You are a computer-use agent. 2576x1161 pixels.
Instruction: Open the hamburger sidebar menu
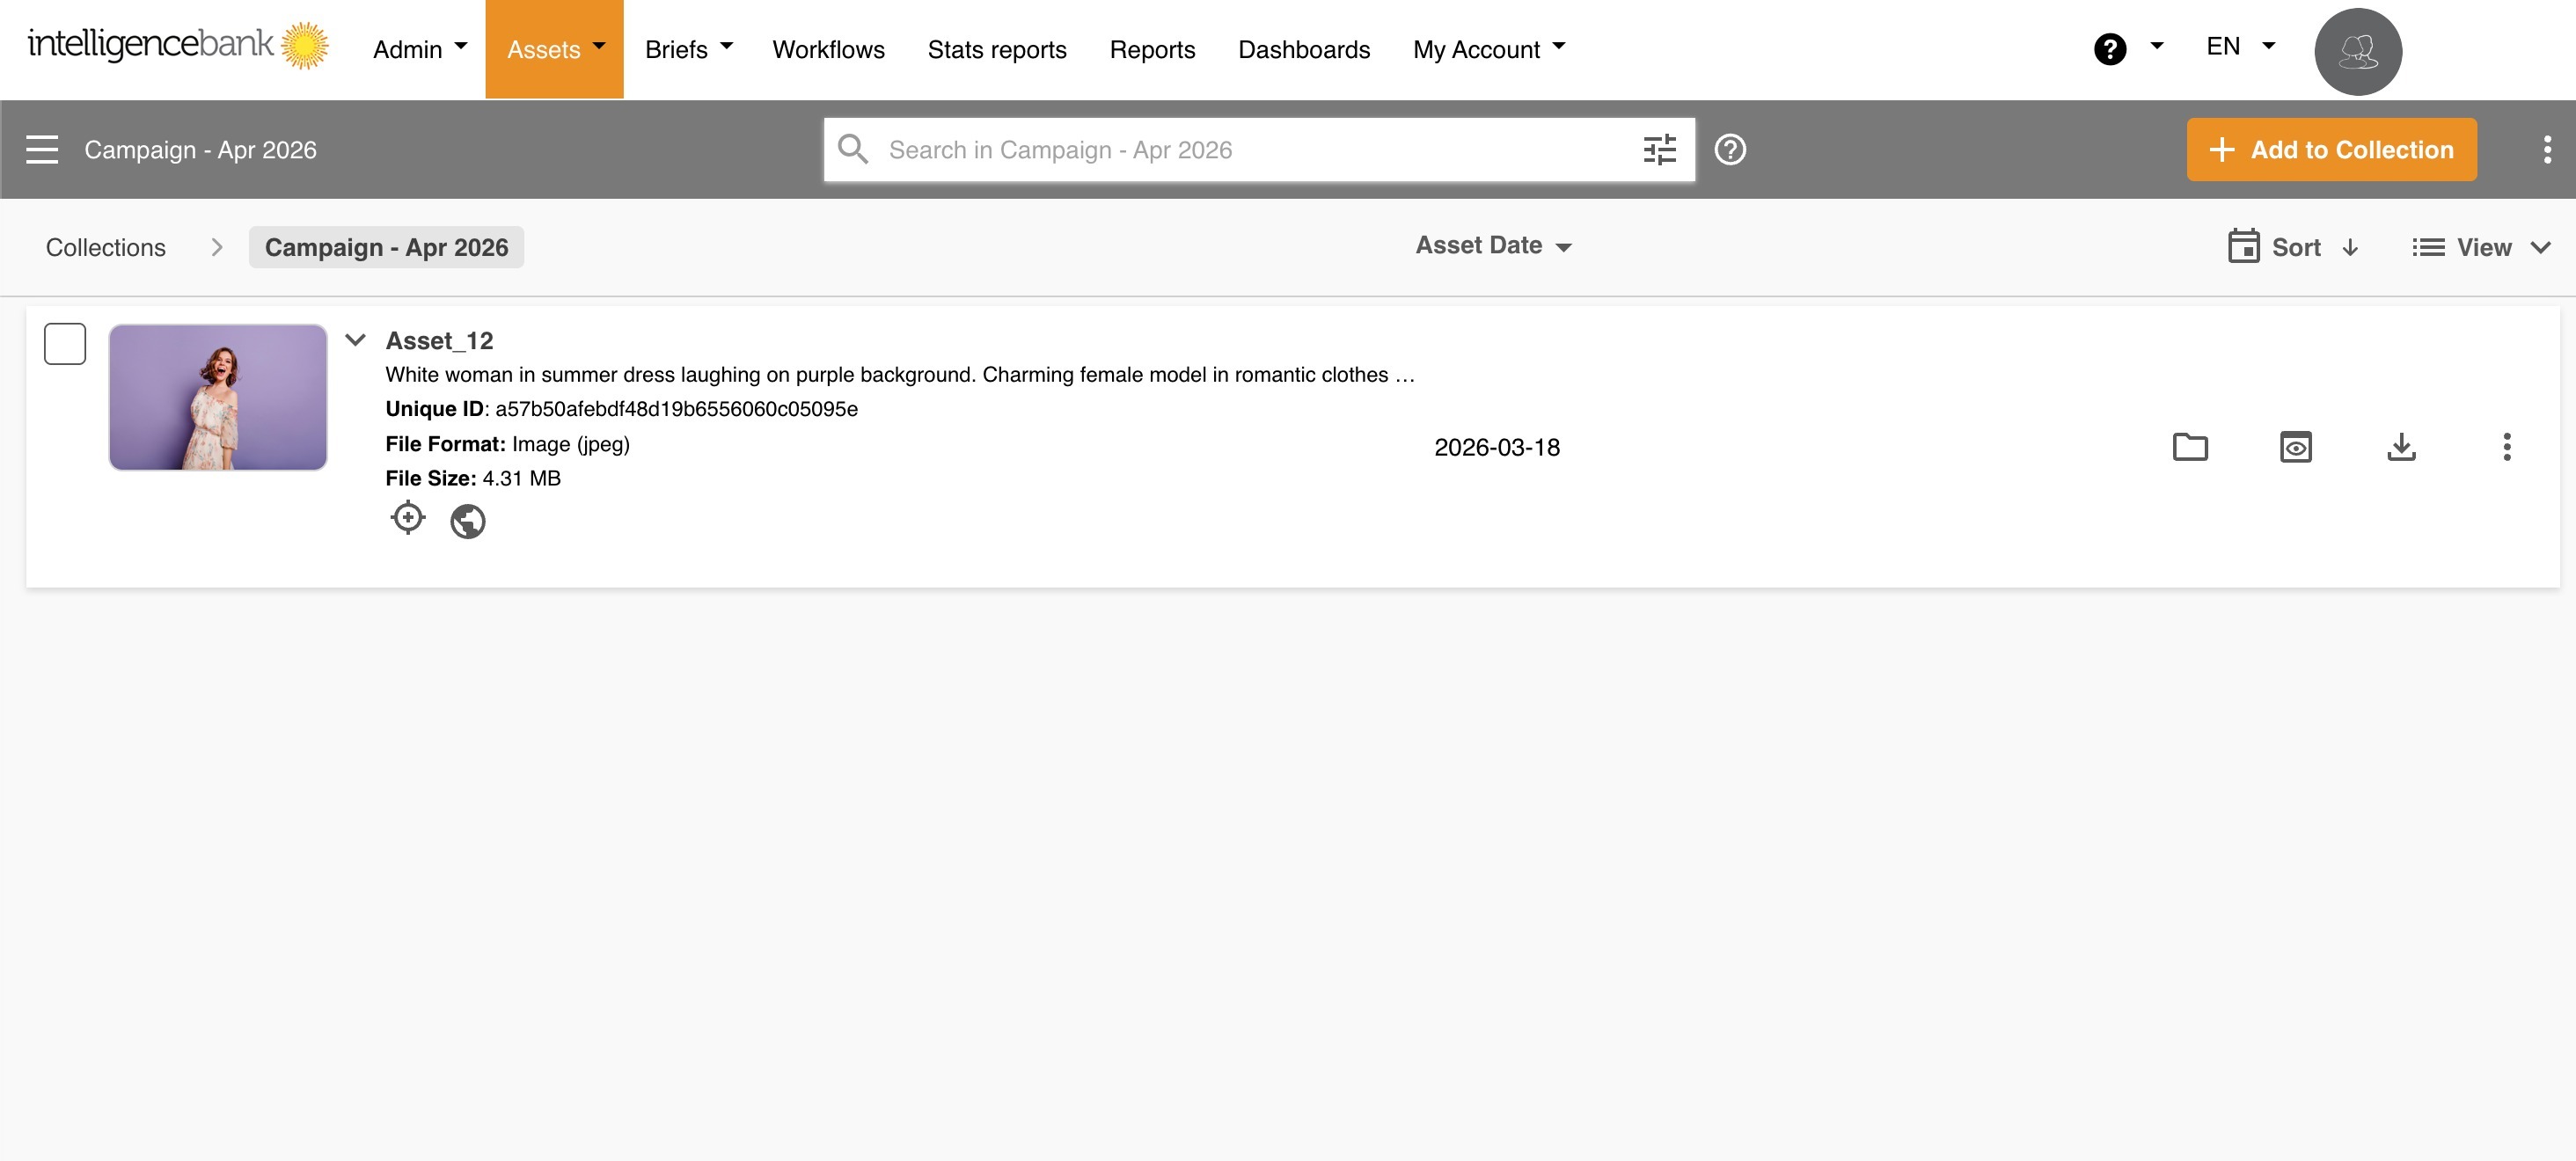click(42, 150)
